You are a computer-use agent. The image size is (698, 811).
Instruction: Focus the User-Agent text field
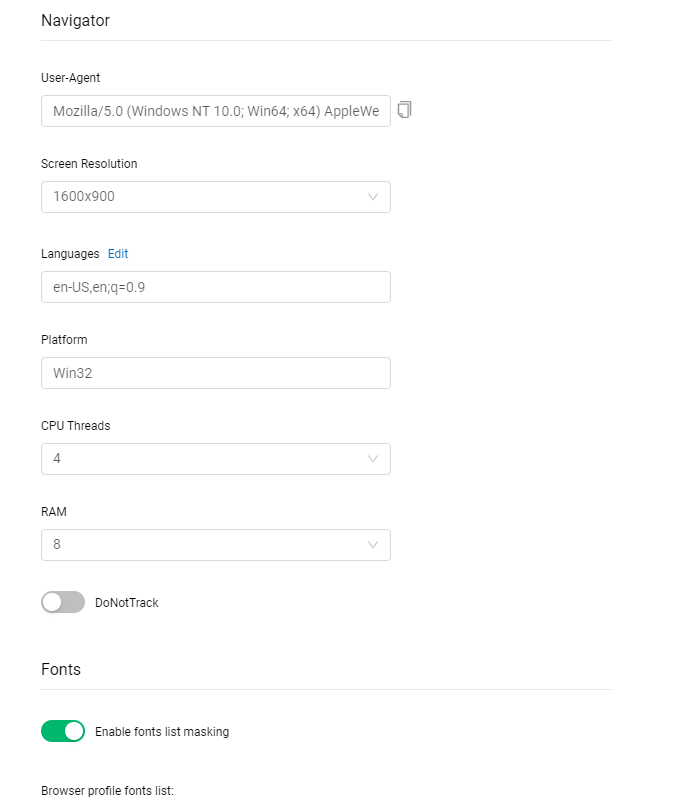pos(216,111)
